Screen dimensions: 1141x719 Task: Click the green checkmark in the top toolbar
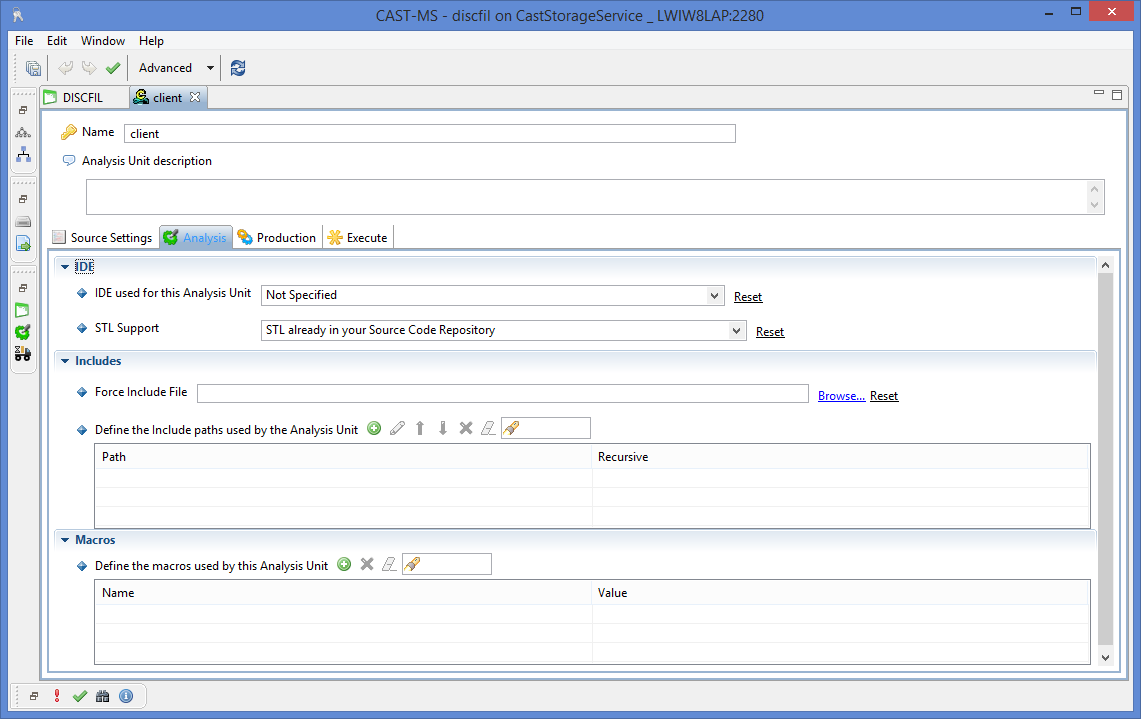tap(113, 68)
